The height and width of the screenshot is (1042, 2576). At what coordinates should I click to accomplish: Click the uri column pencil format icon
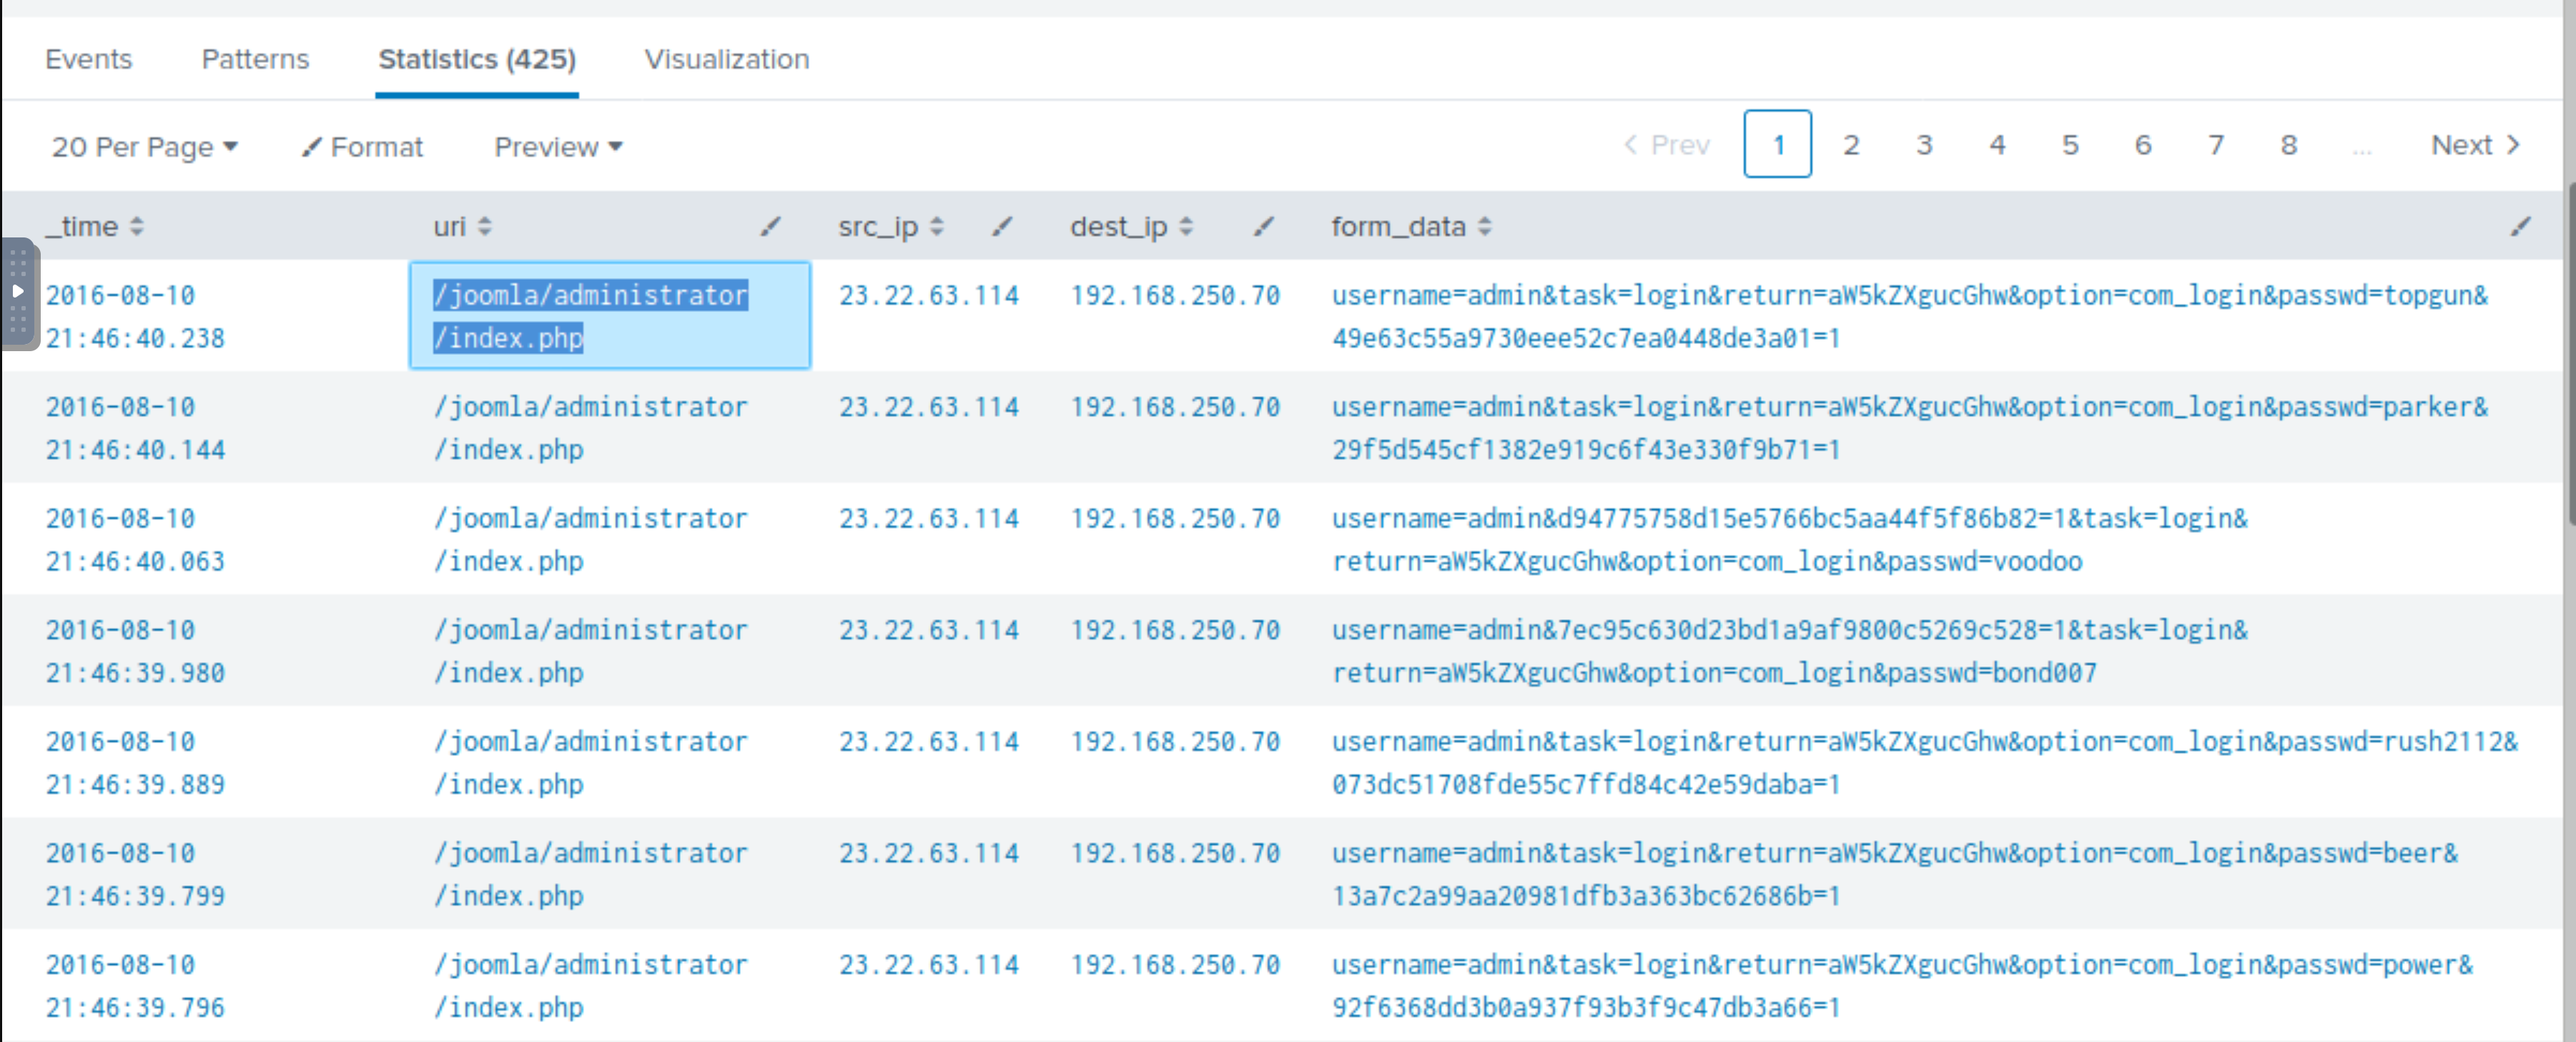(769, 227)
